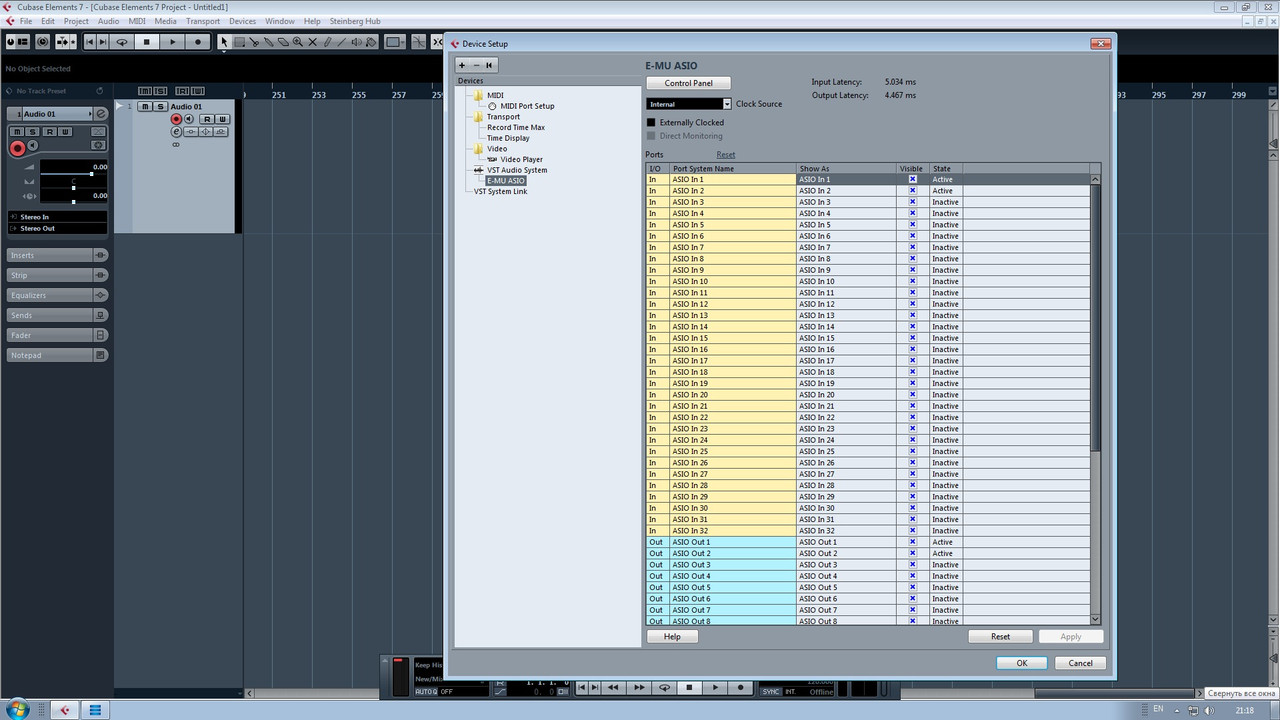Select the Glue tool
Screen dimensions: 1280x720
269,42
